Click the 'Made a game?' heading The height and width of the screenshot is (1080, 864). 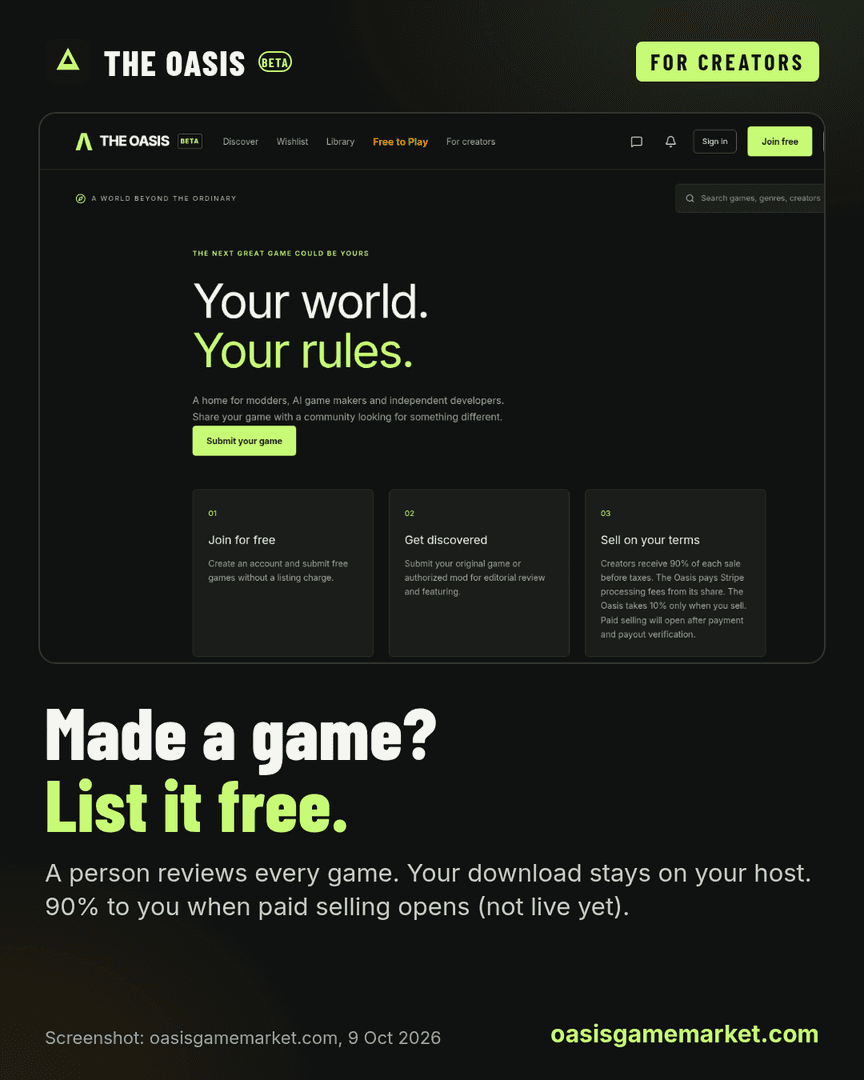(241, 738)
